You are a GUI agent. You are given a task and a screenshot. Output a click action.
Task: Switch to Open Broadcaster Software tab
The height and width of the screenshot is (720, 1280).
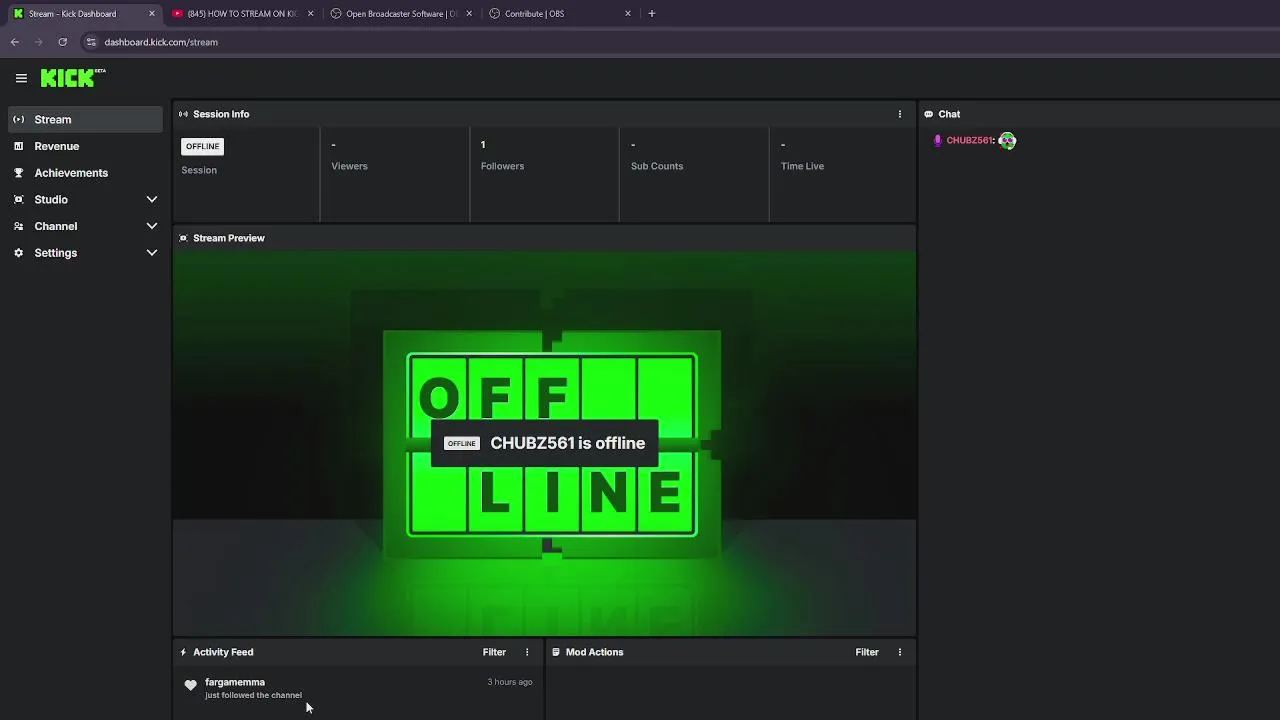pos(401,14)
